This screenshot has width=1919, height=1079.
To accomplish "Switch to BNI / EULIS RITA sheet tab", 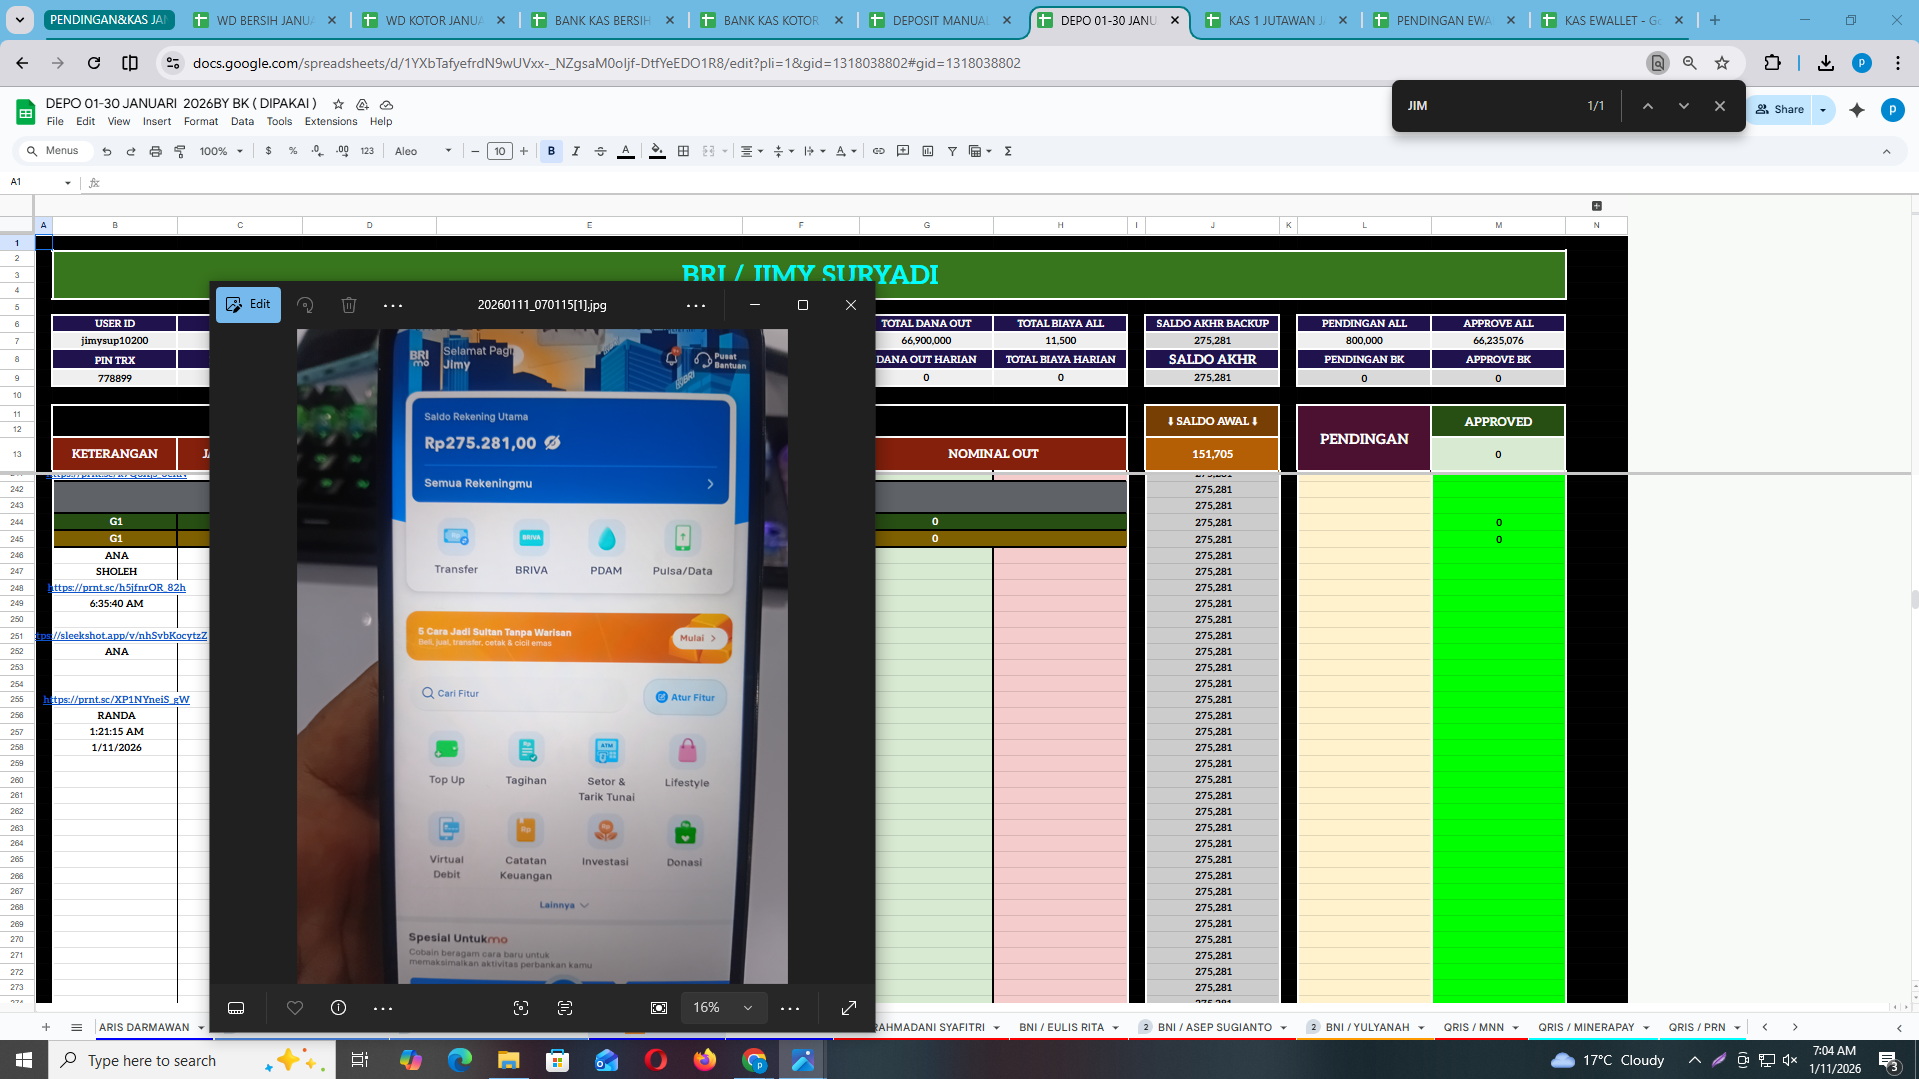I will [1061, 1027].
